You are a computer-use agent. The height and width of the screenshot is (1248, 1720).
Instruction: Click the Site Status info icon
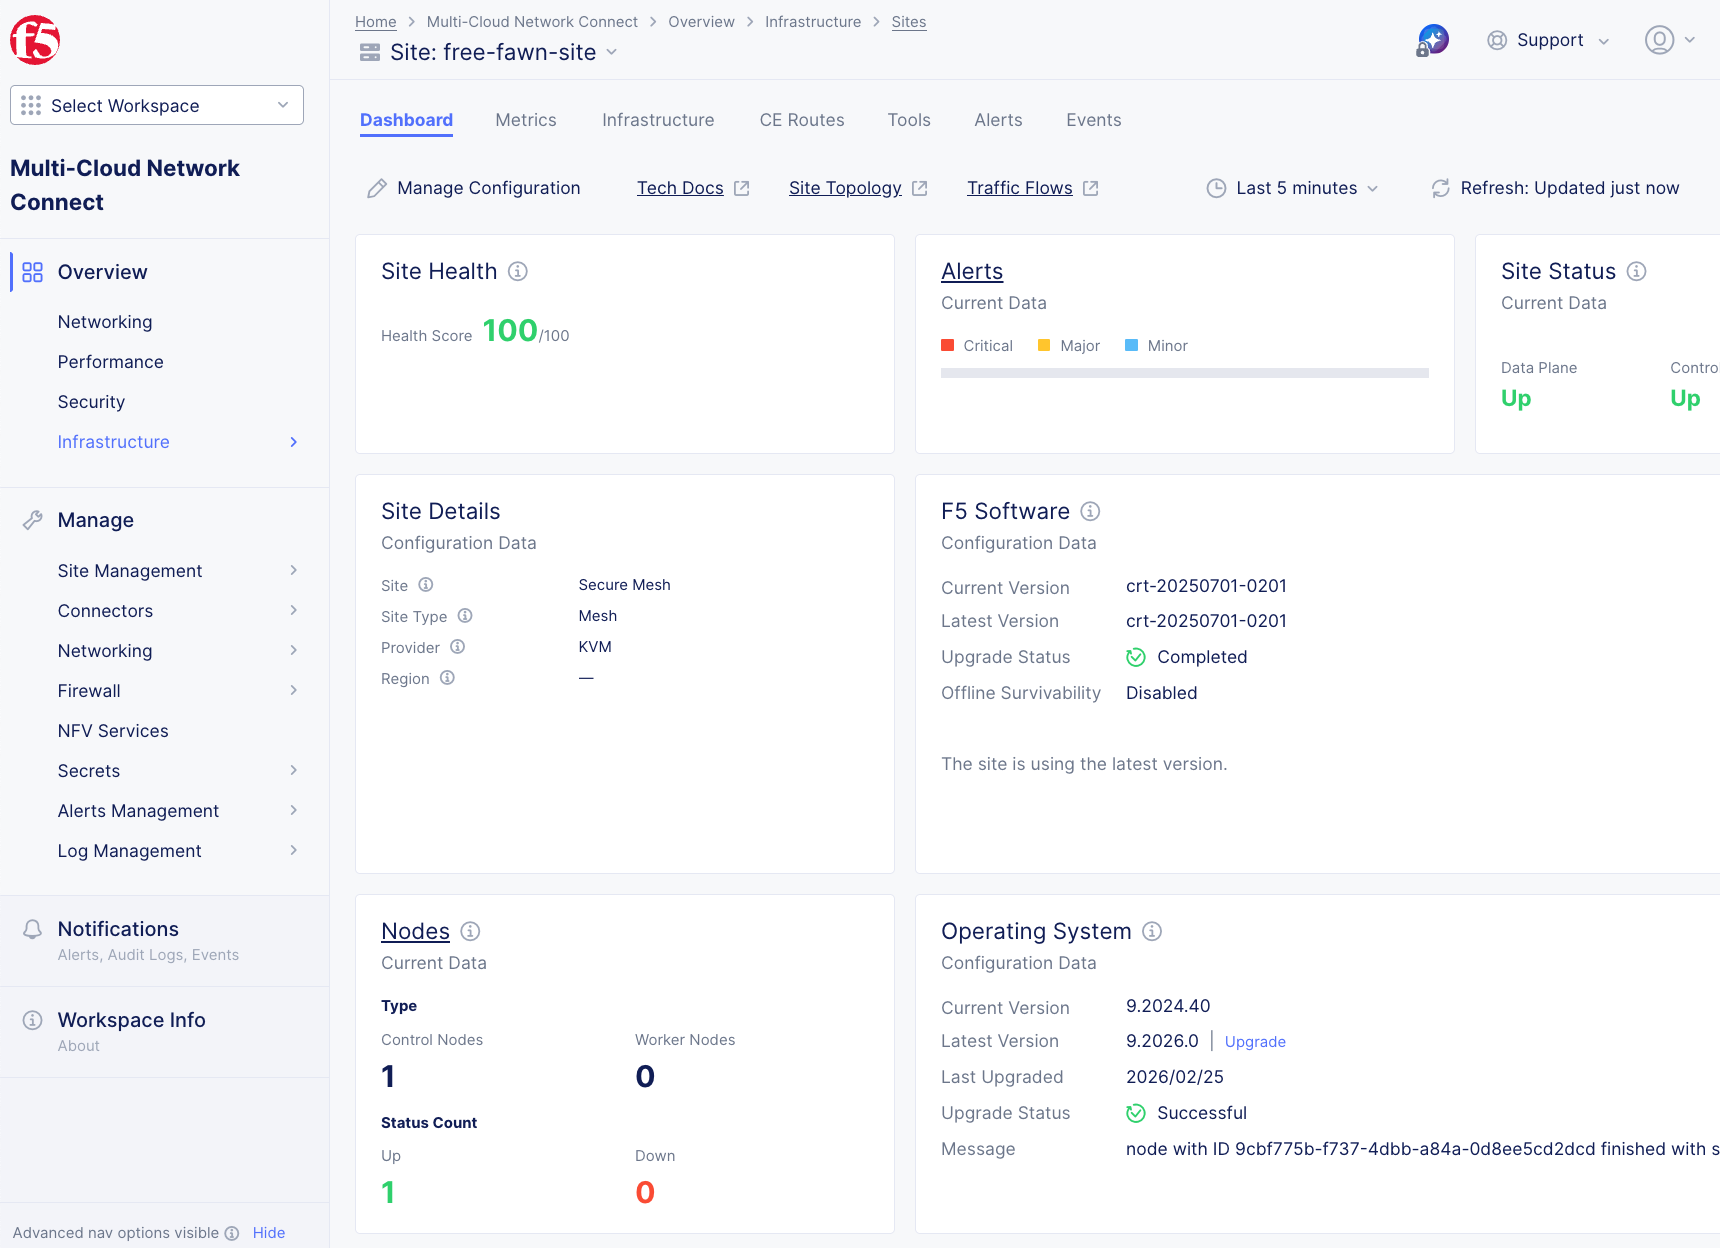1637,271
